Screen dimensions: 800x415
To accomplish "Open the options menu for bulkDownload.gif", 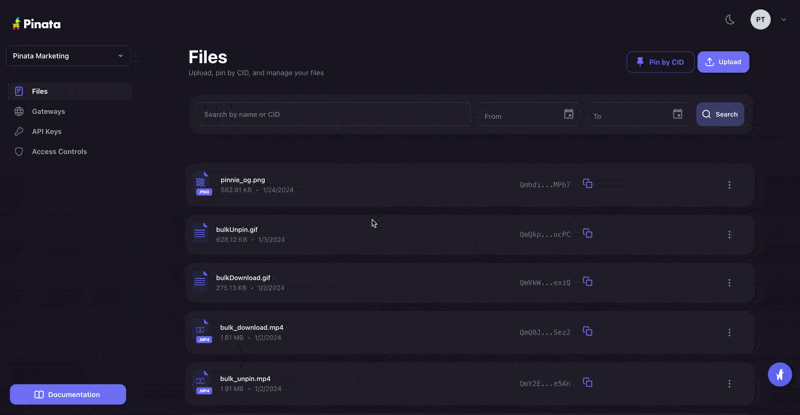I will pyautogui.click(x=729, y=283).
